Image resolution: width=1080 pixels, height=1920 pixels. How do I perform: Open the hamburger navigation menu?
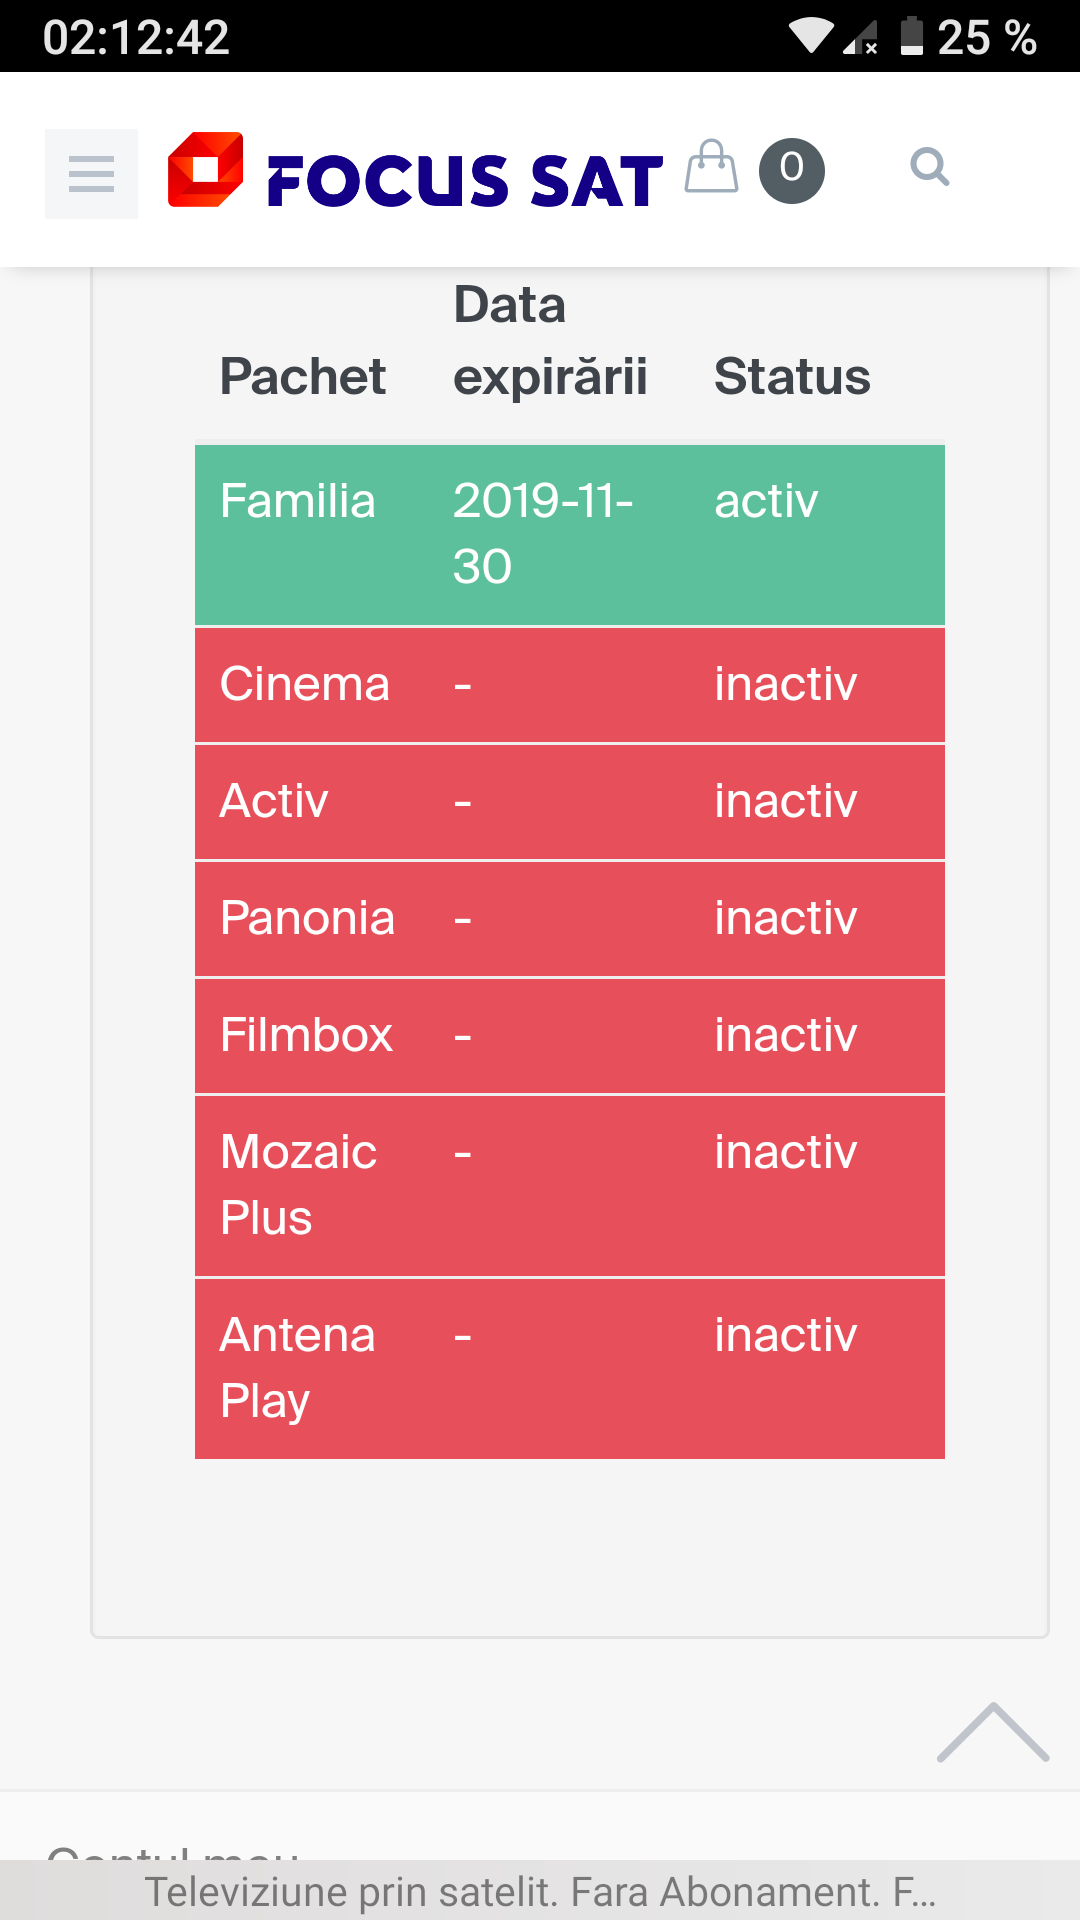pyautogui.click(x=91, y=174)
